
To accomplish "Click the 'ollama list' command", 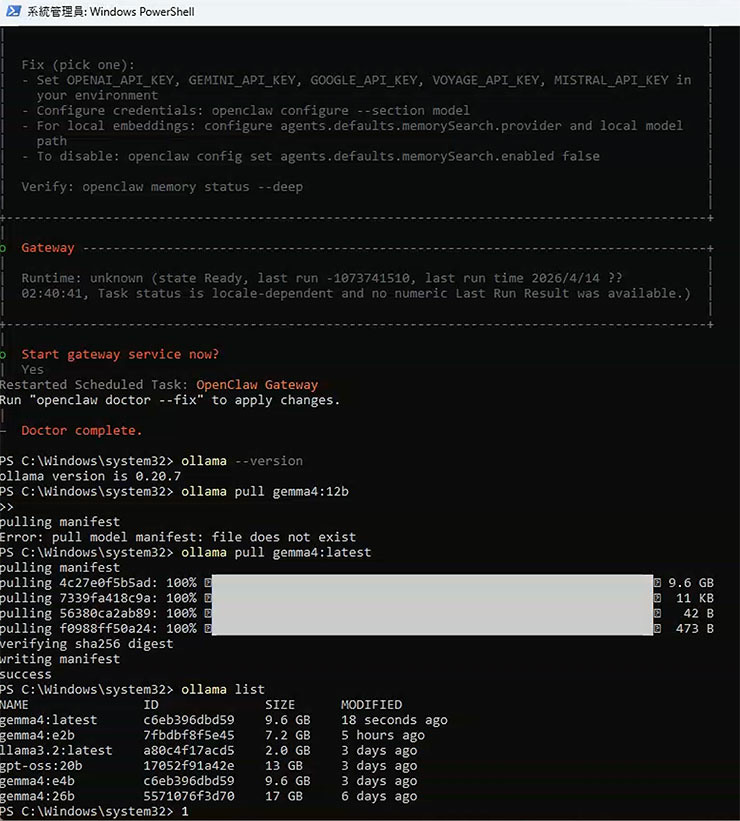I will [x=223, y=689].
